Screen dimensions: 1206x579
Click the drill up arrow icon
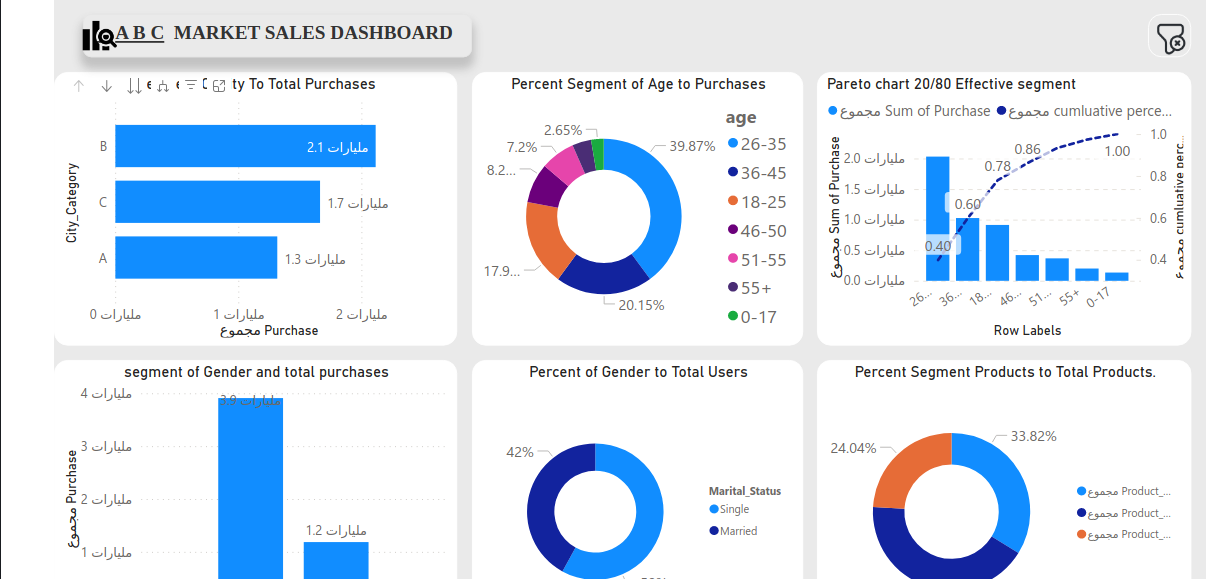(79, 86)
